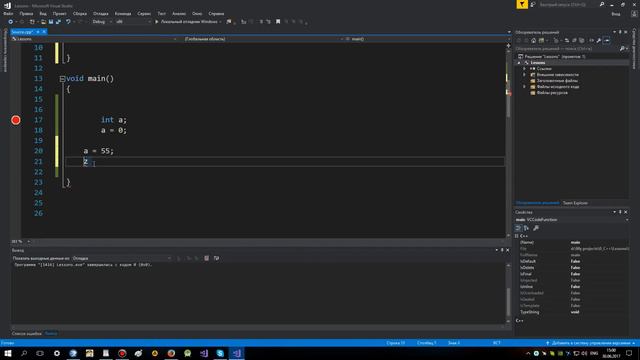Click the Undo toolbar icon
This screenshot has width=640, height=360.
pyautogui.click(x=68, y=22)
